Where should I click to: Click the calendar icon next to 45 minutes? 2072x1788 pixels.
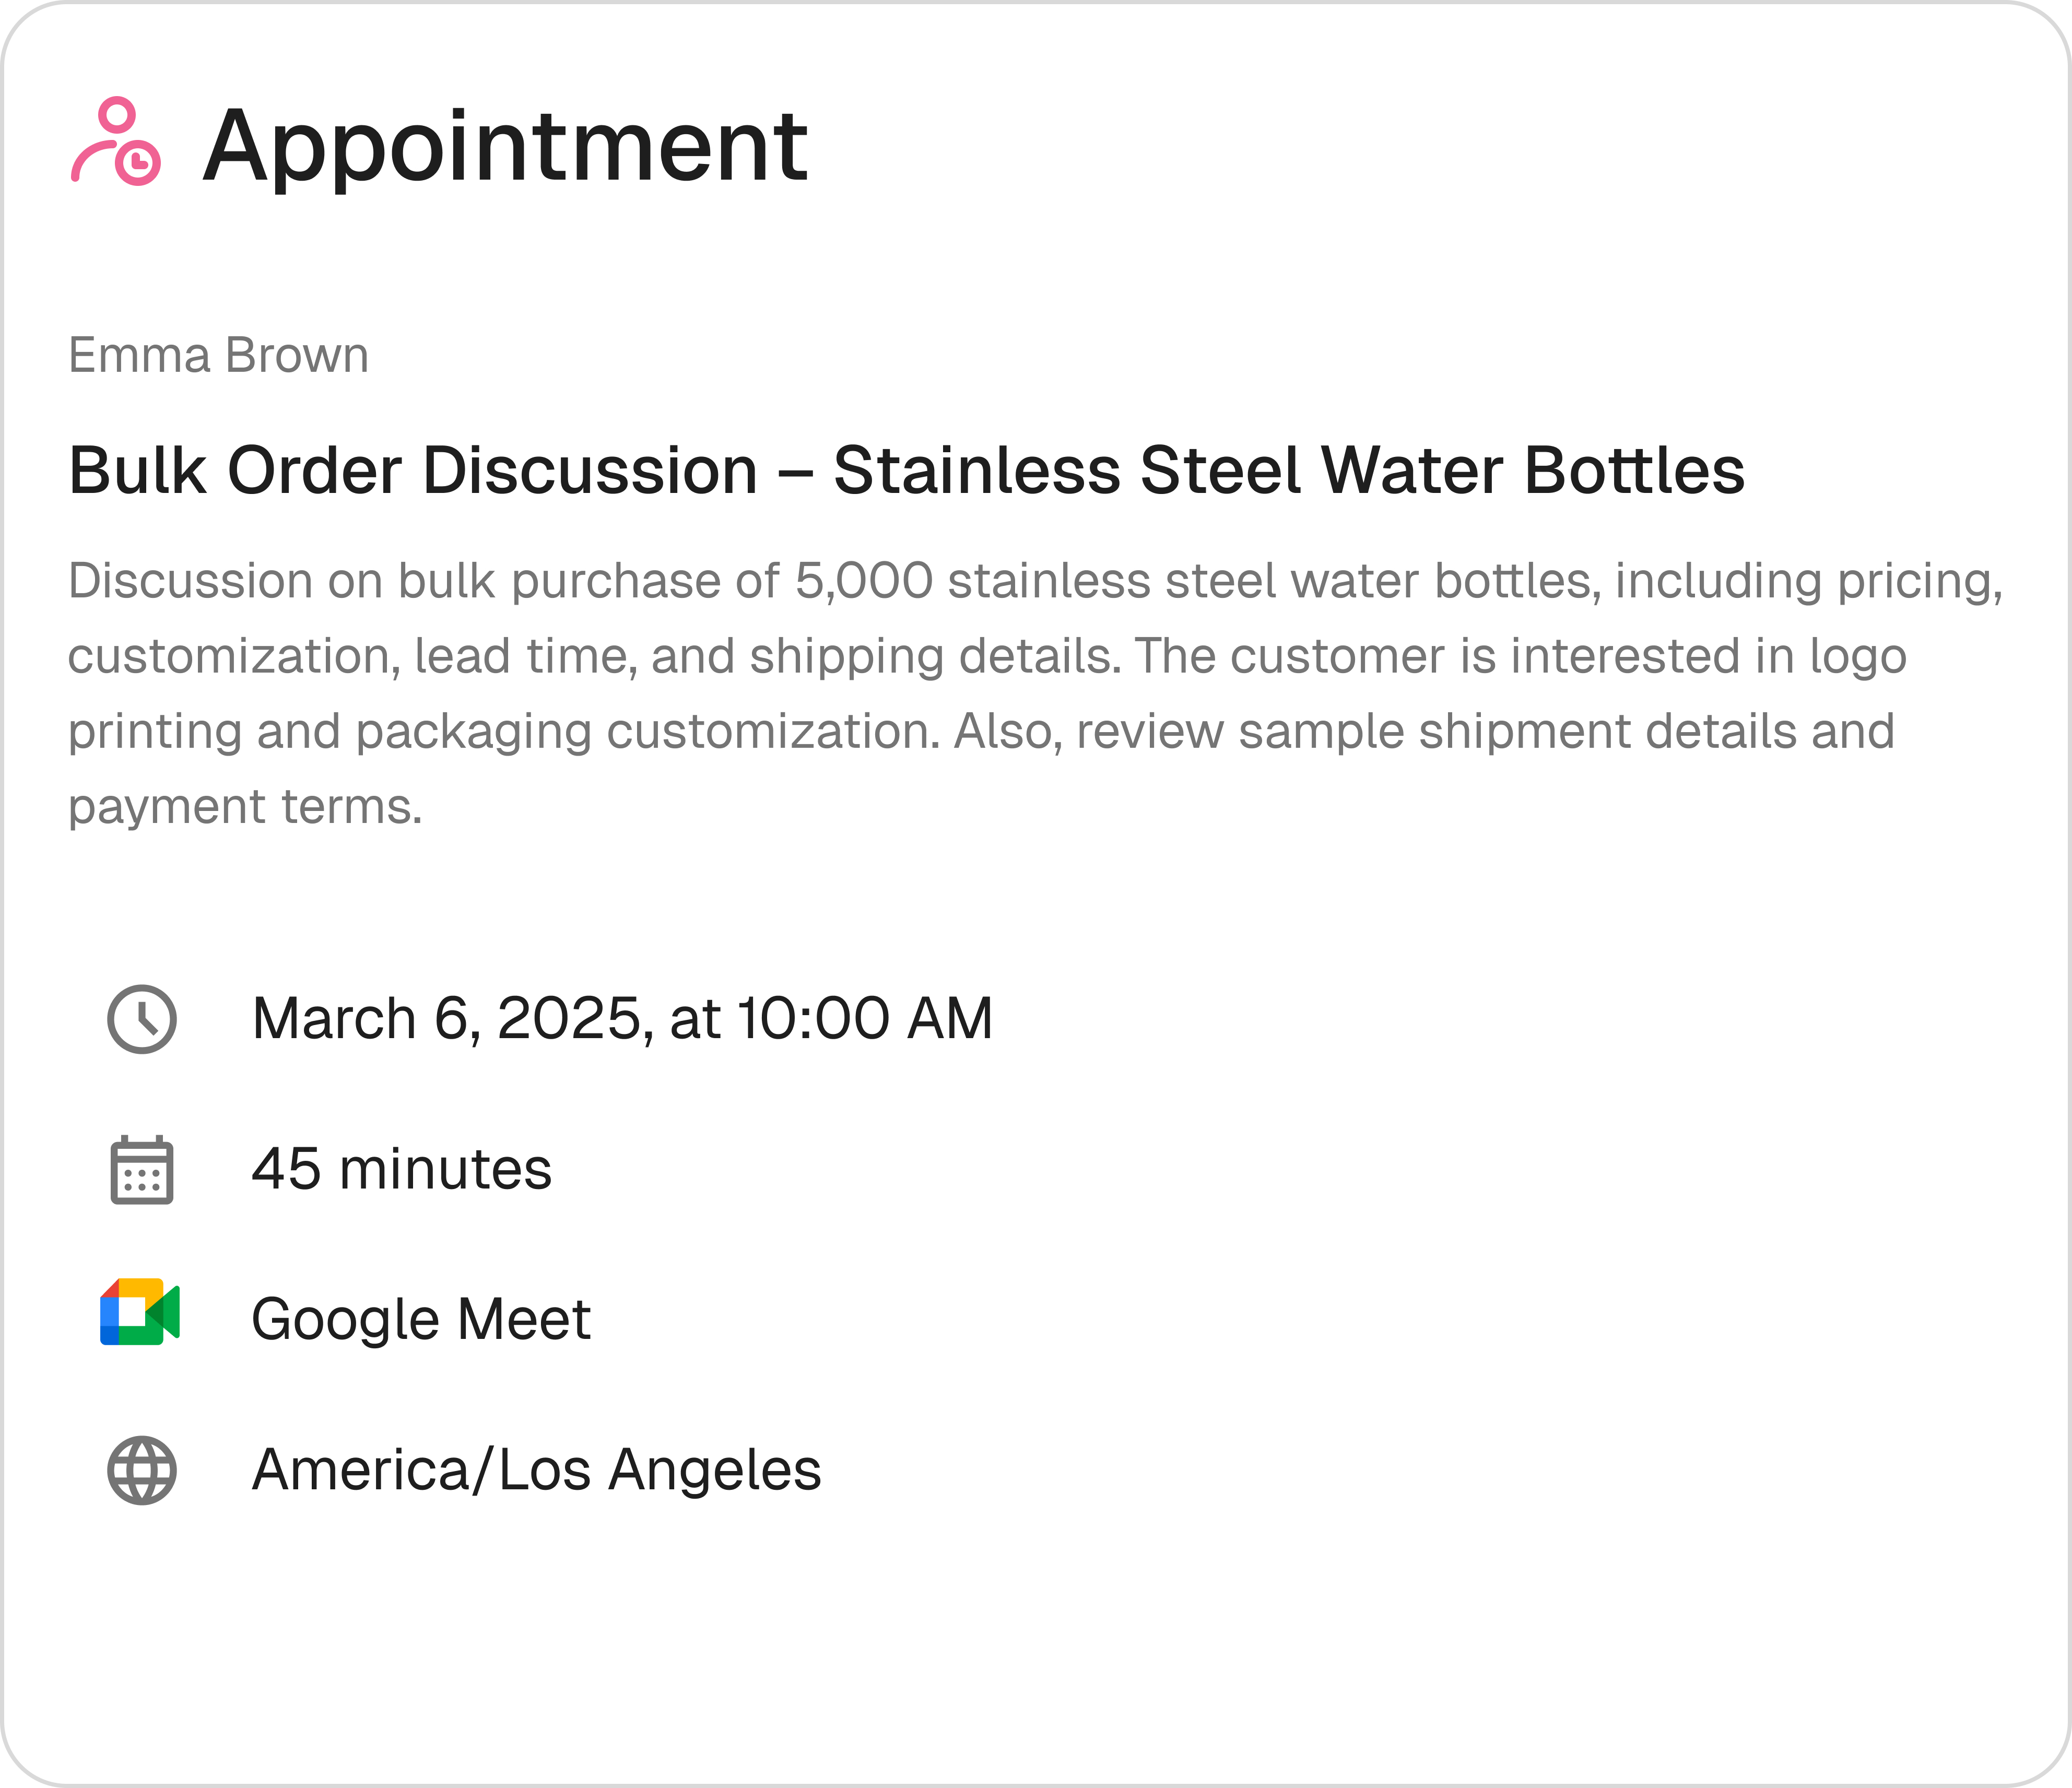(x=142, y=1169)
